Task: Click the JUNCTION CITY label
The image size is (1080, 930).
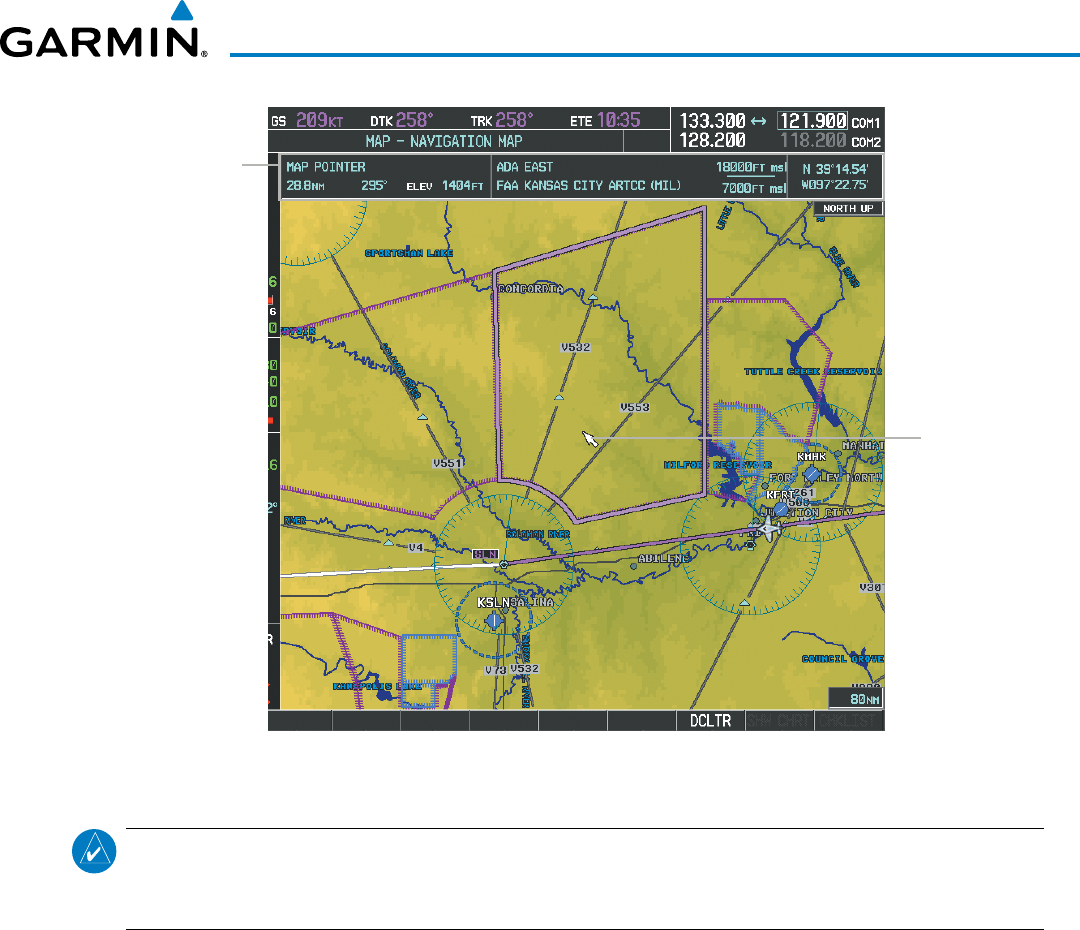Action: point(807,513)
